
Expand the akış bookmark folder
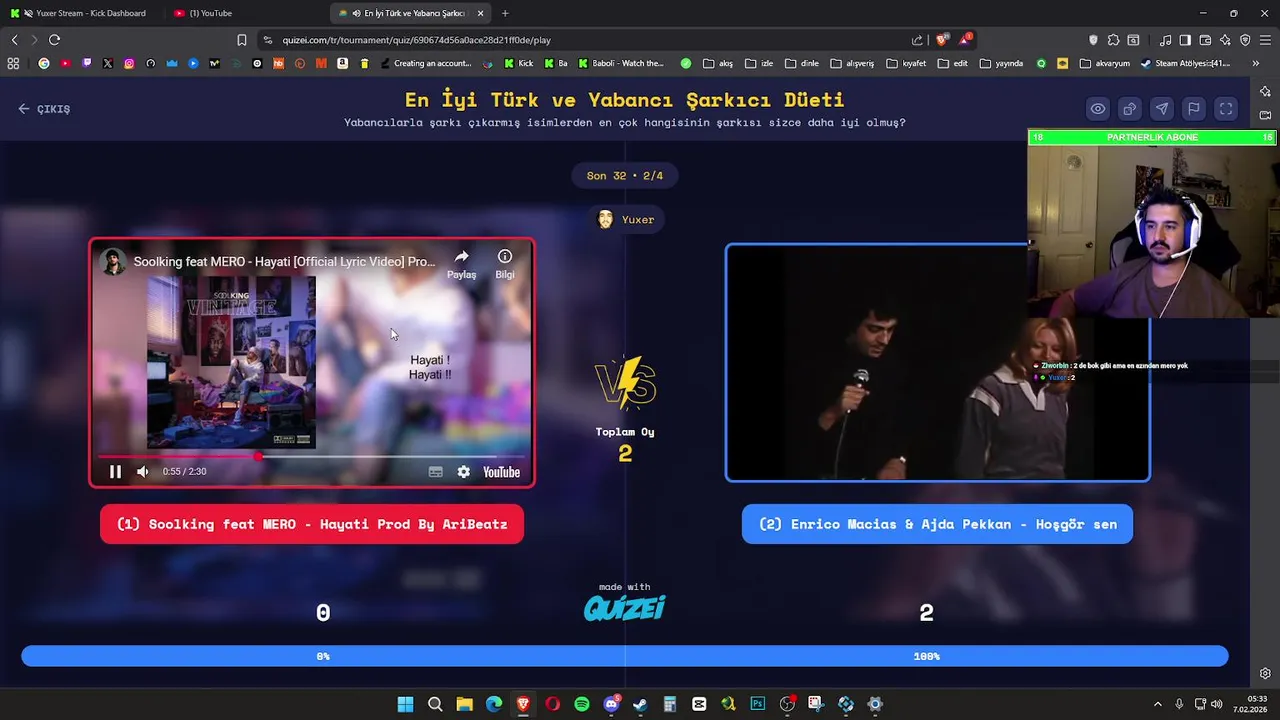(x=718, y=63)
